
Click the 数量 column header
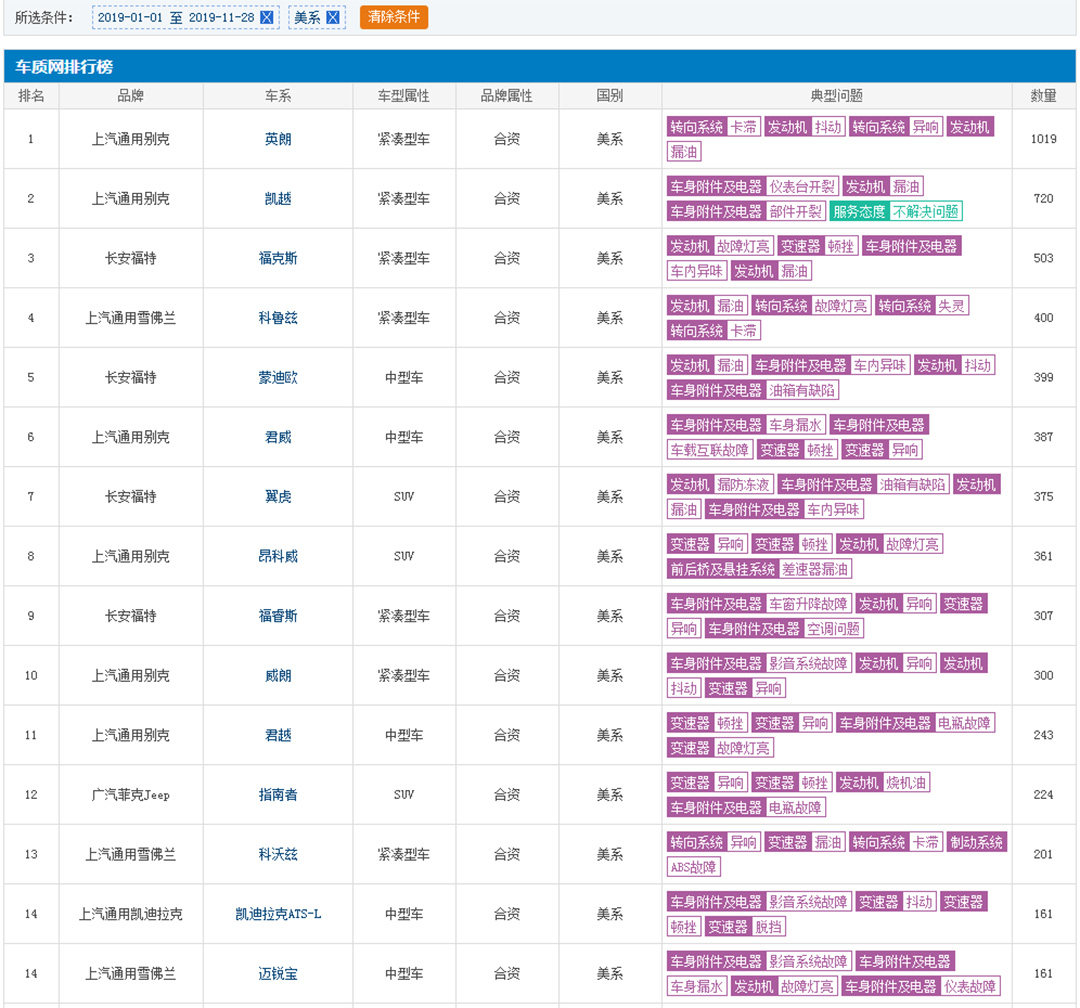point(1043,96)
